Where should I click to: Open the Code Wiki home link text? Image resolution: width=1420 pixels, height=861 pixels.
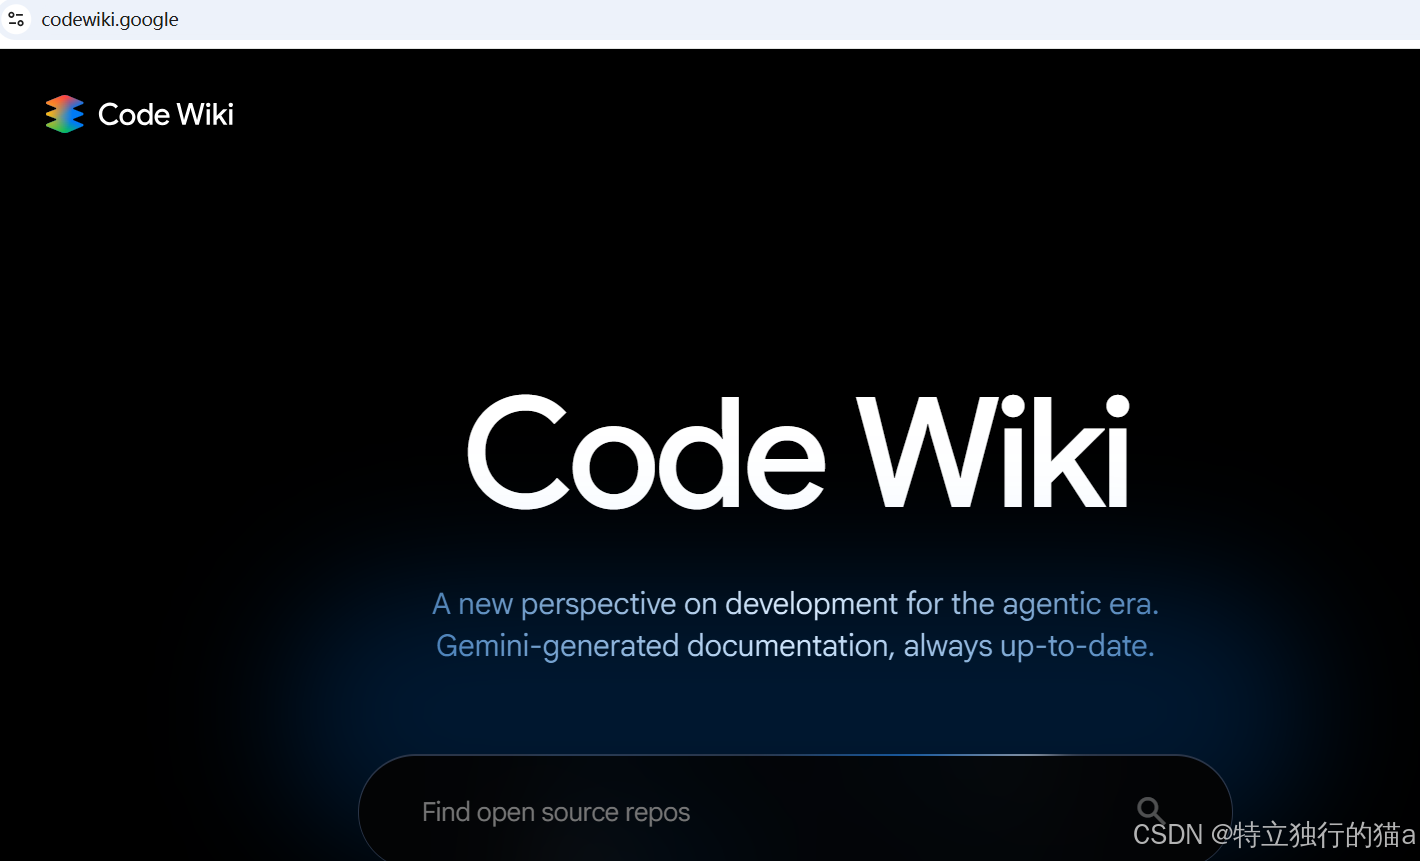(166, 114)
